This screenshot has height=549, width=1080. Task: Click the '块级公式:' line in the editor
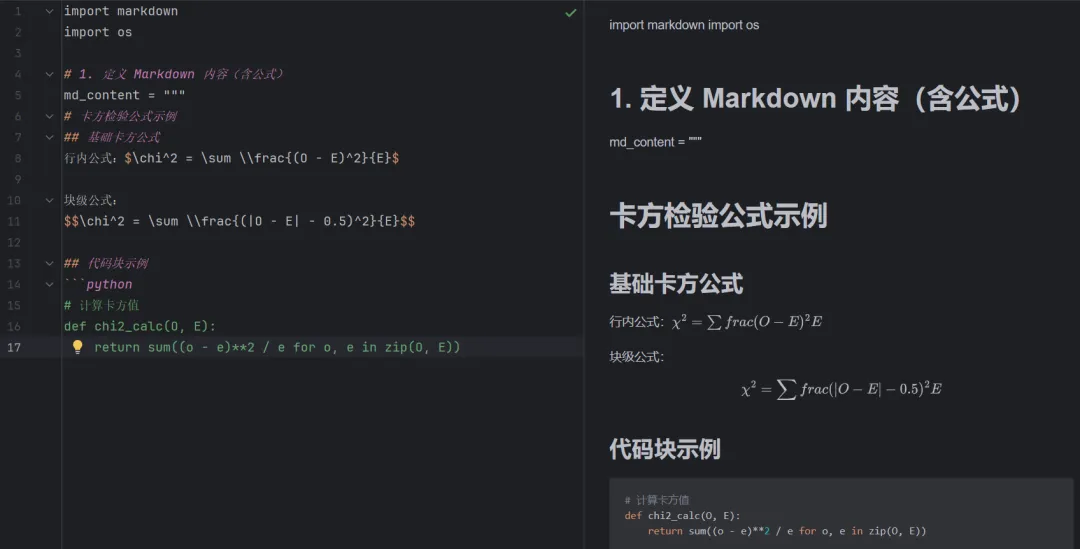point(90,200)
